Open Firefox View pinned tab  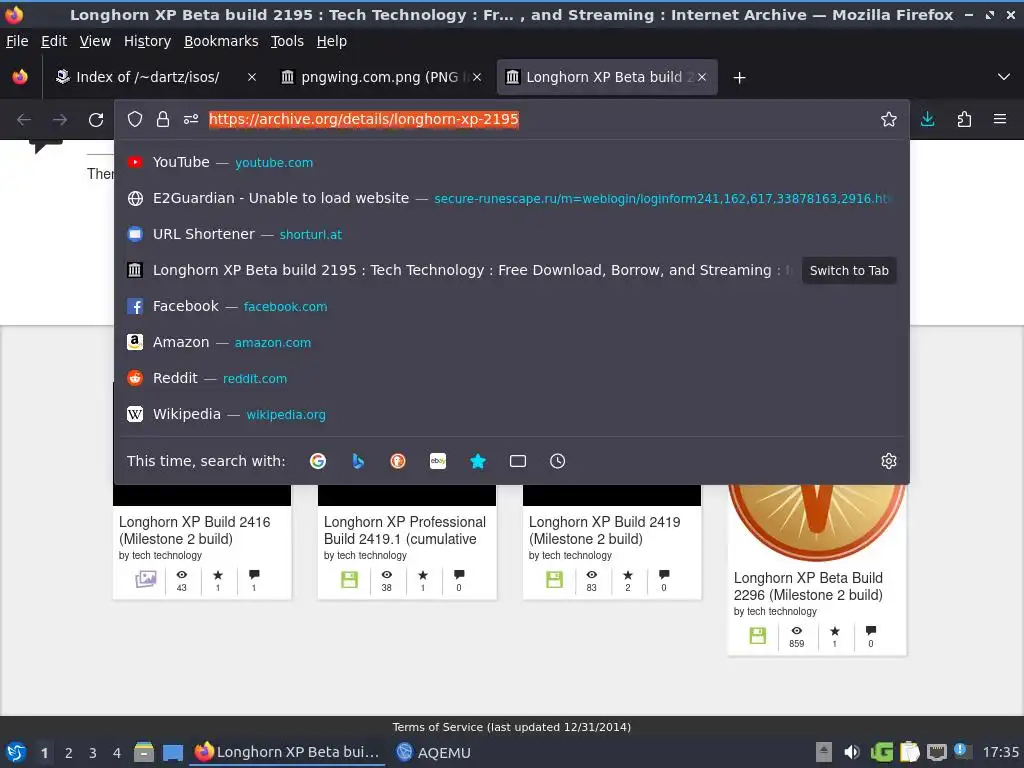click(x=20, y=77)
